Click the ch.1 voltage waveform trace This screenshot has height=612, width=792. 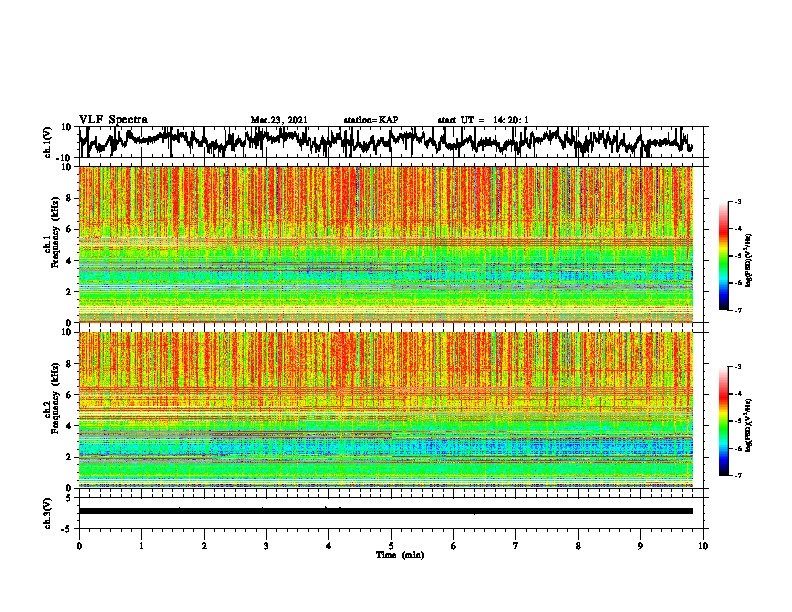[385, 142]
